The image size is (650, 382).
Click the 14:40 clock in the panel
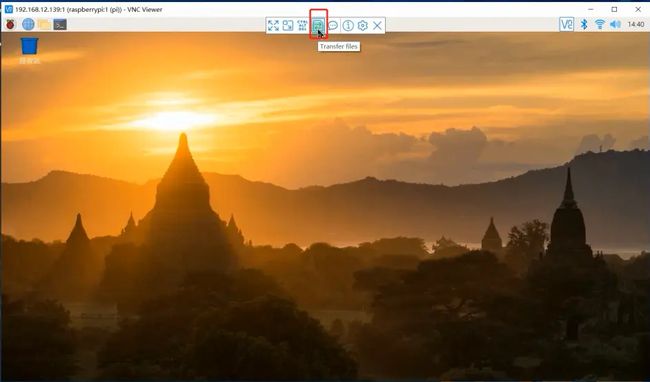click(x=635, y=24)
